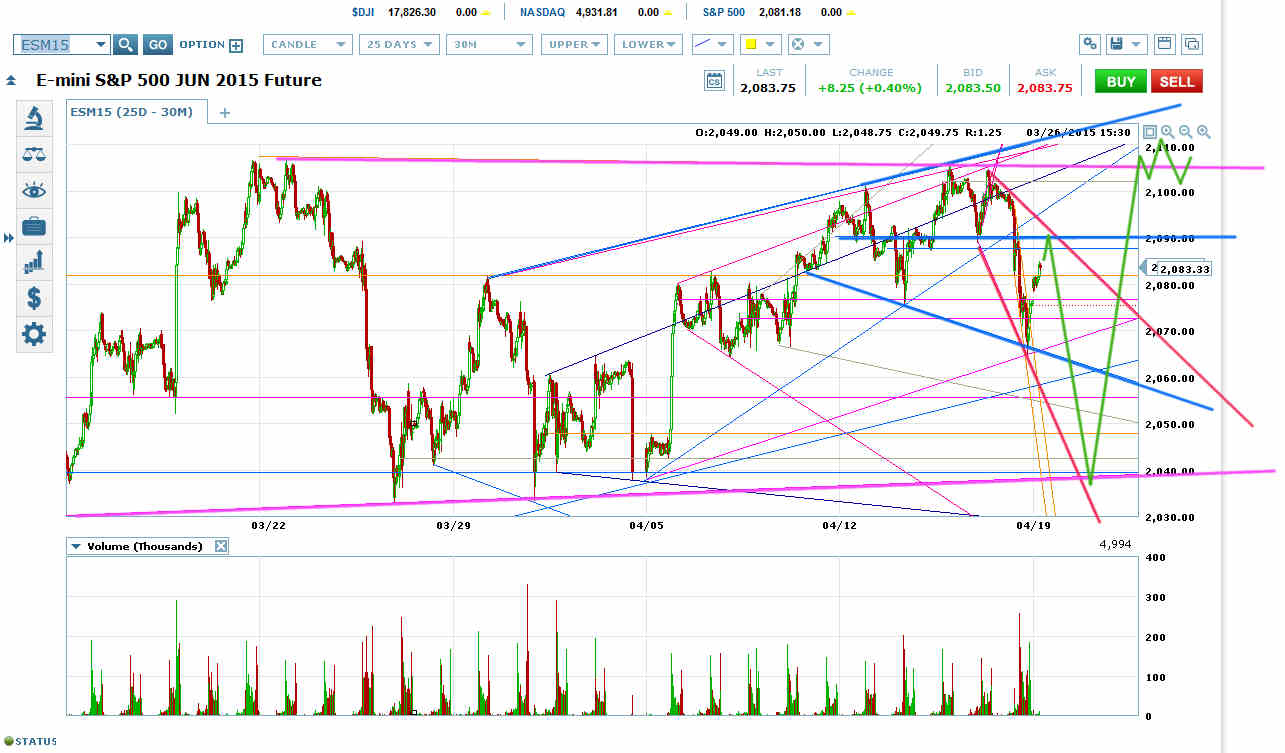Click the fit-to-window square chart icon
Image resolution: width=1285 pixels, height=753 pixels.
click(x=1150, y=132)
